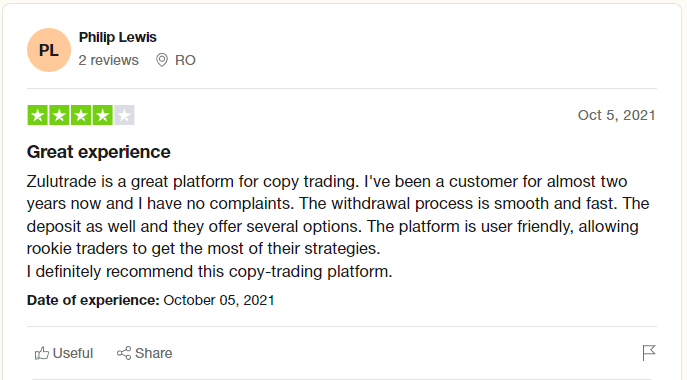
Task: Flag this review for reporting
Action: click(x=649, y=353)
